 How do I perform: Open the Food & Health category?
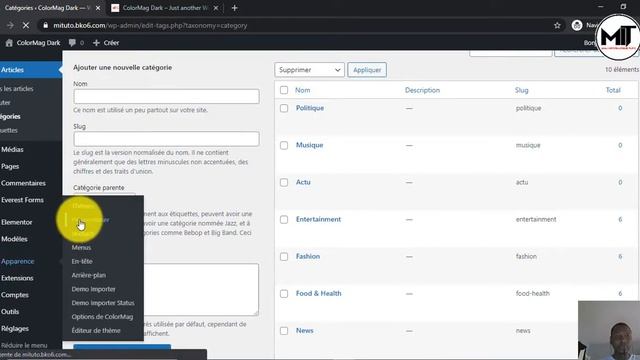318,293
